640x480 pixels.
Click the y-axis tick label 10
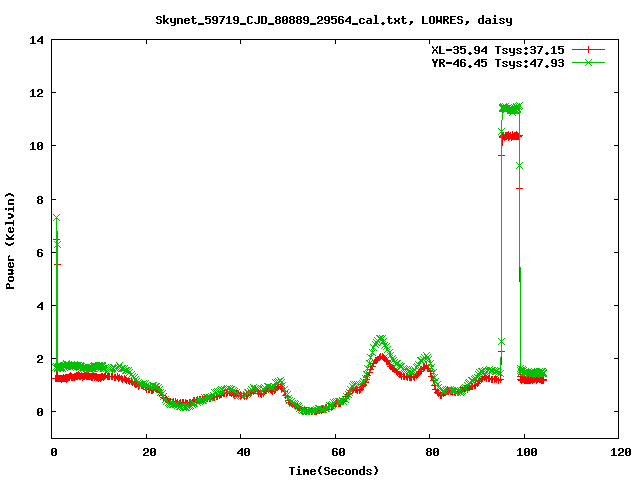36,146
